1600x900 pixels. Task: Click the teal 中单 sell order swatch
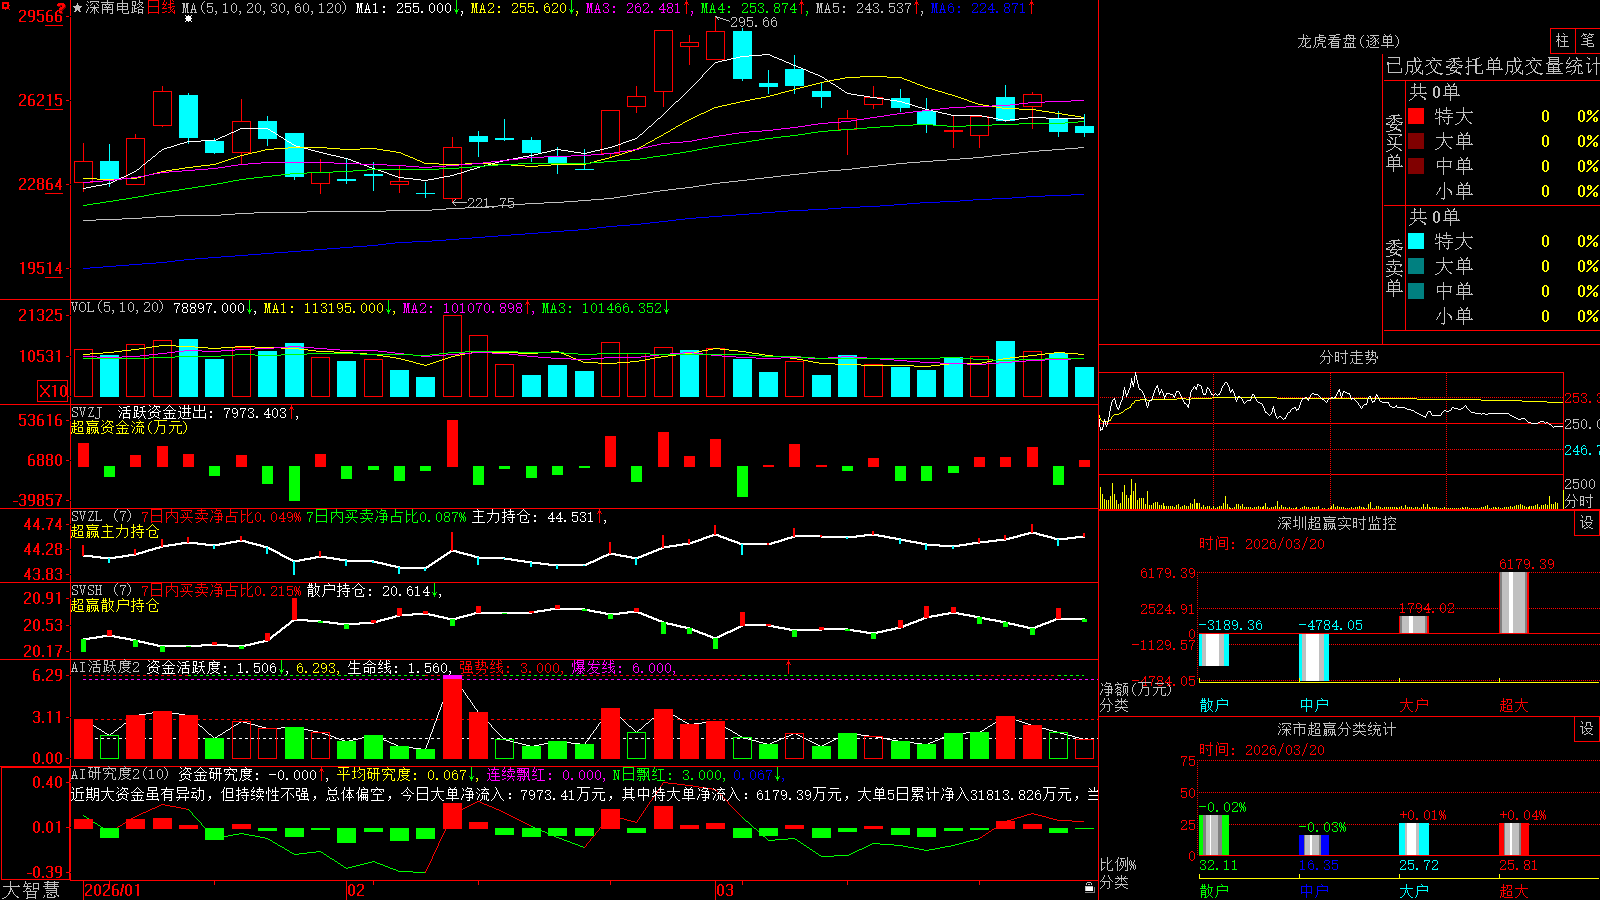[1416, 291]
